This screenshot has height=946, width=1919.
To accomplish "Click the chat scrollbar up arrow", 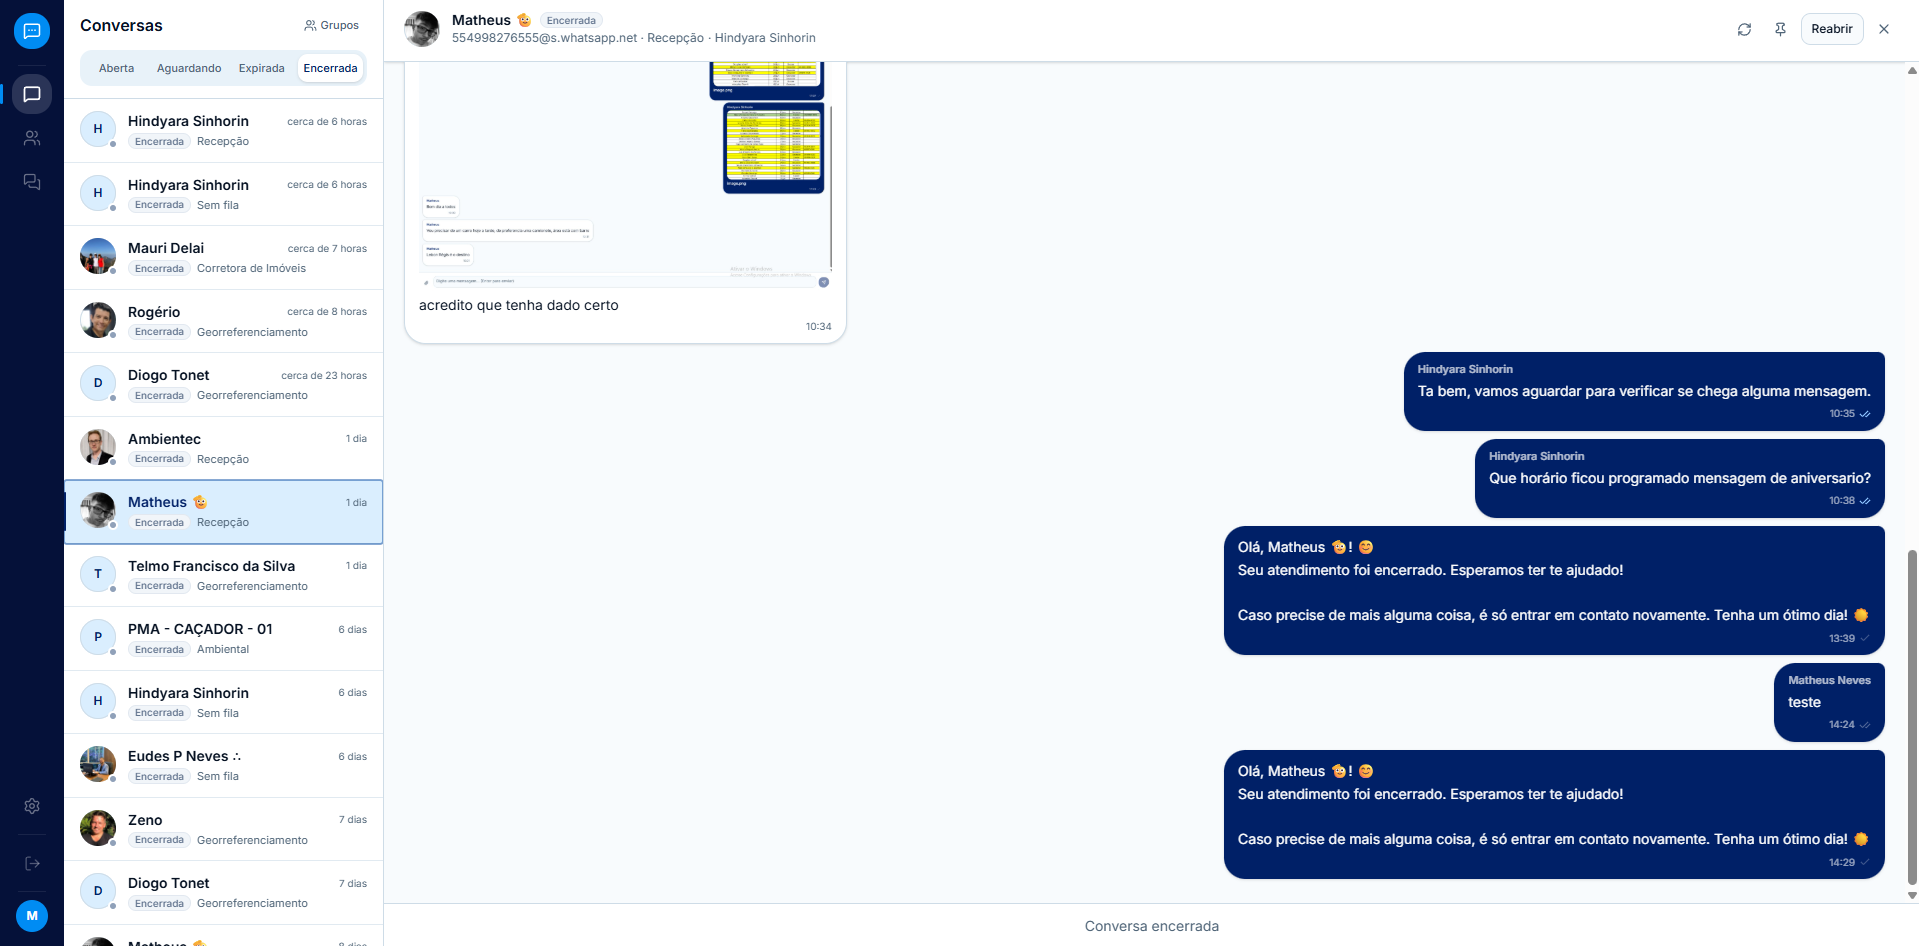I will [1912, 70].
